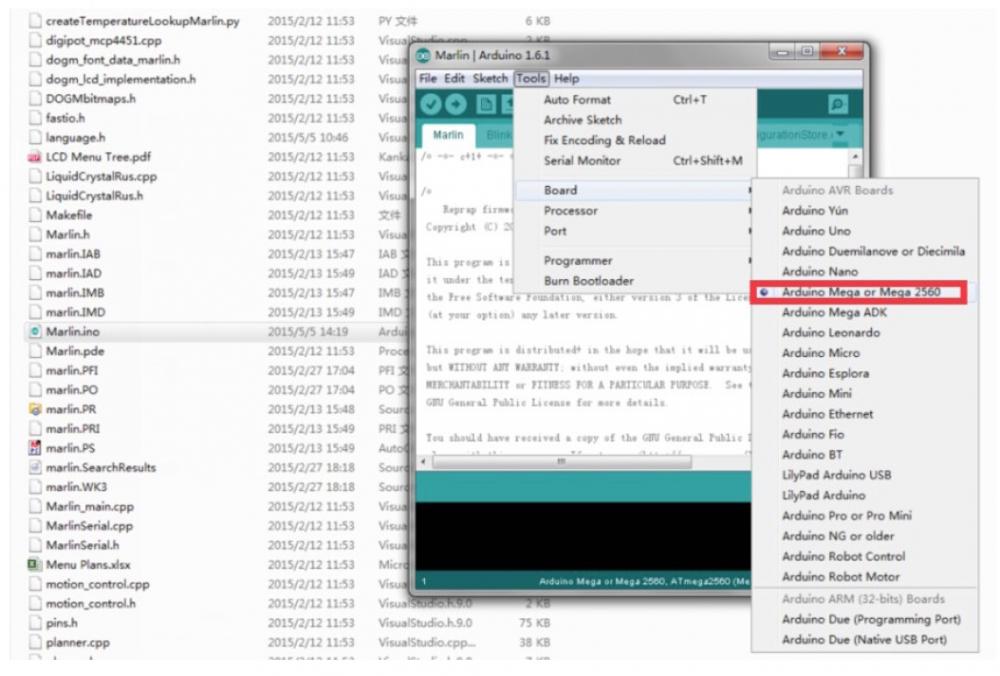Click the file icon beside Marlin.pde

(35, 351)
